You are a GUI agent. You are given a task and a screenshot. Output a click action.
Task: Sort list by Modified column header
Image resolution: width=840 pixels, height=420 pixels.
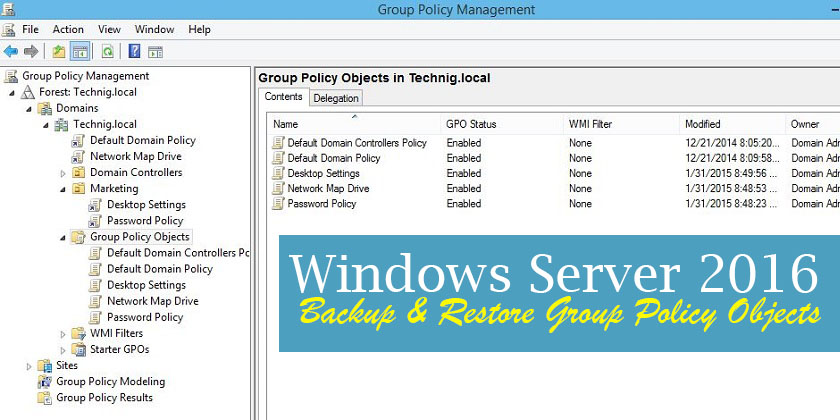(732, 124)
